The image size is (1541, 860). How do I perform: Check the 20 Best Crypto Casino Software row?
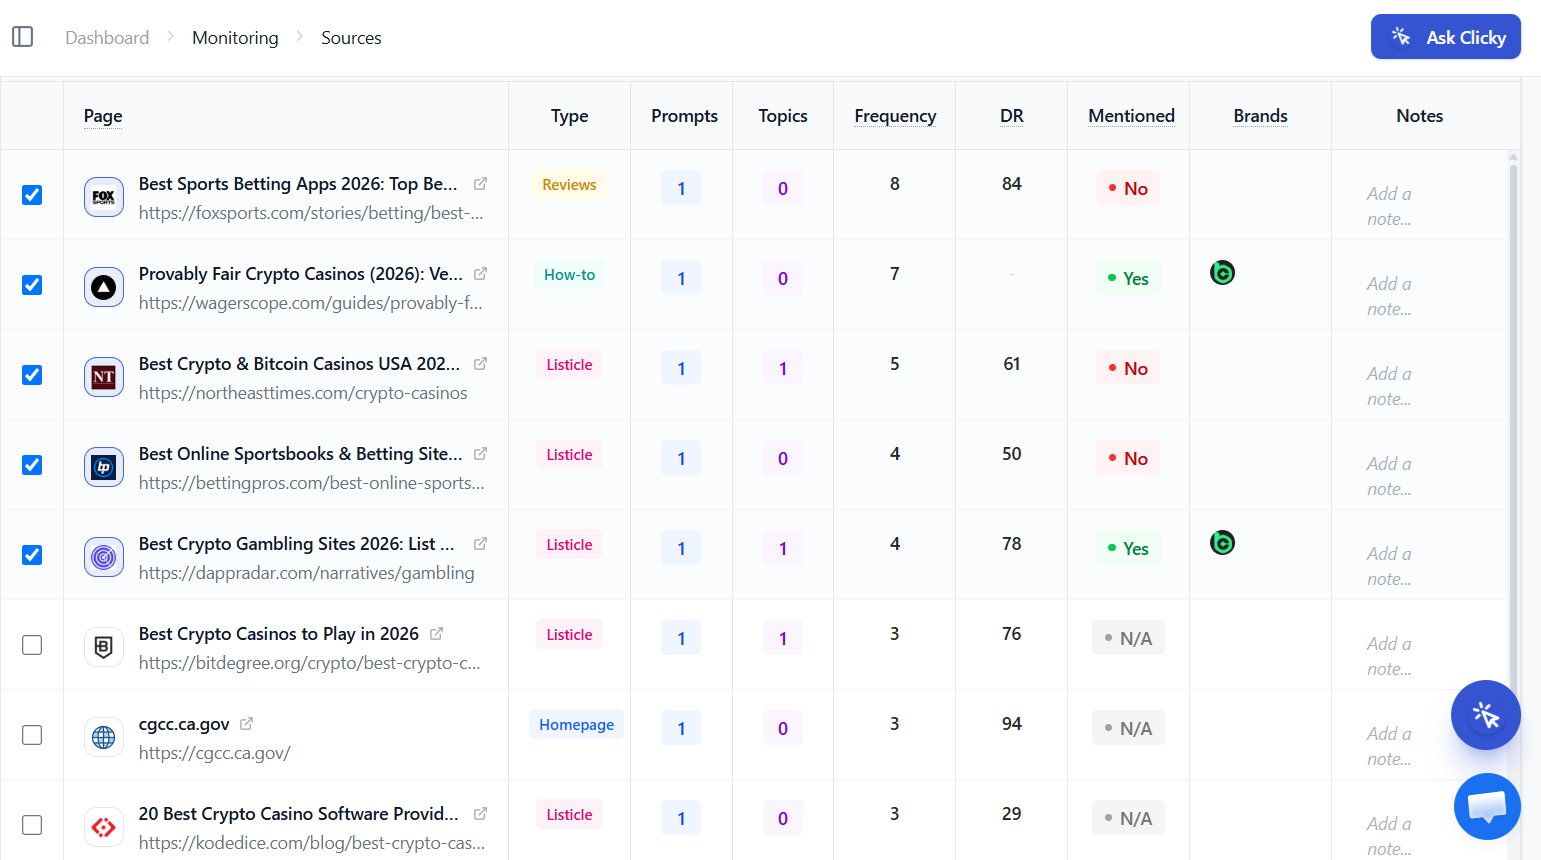point(32,825)
